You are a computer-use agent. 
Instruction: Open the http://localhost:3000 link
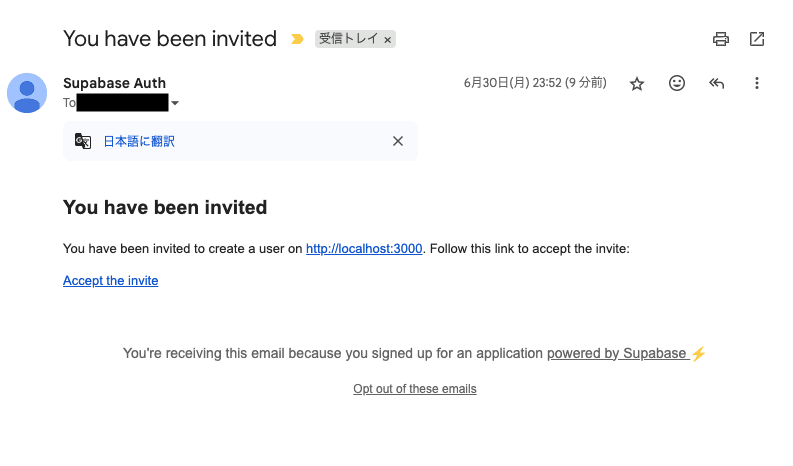coord(364,249)
